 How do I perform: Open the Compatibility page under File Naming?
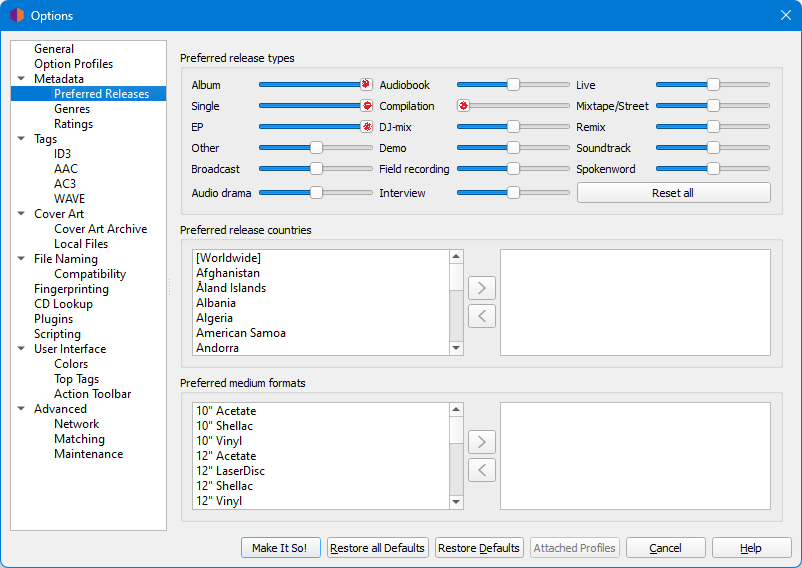tap(90, 274)
